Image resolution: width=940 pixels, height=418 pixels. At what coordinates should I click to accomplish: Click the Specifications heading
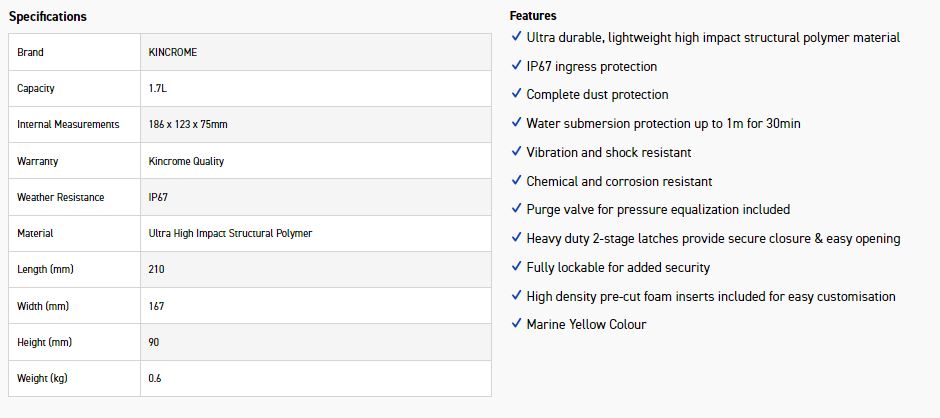[x=47, y=16]
